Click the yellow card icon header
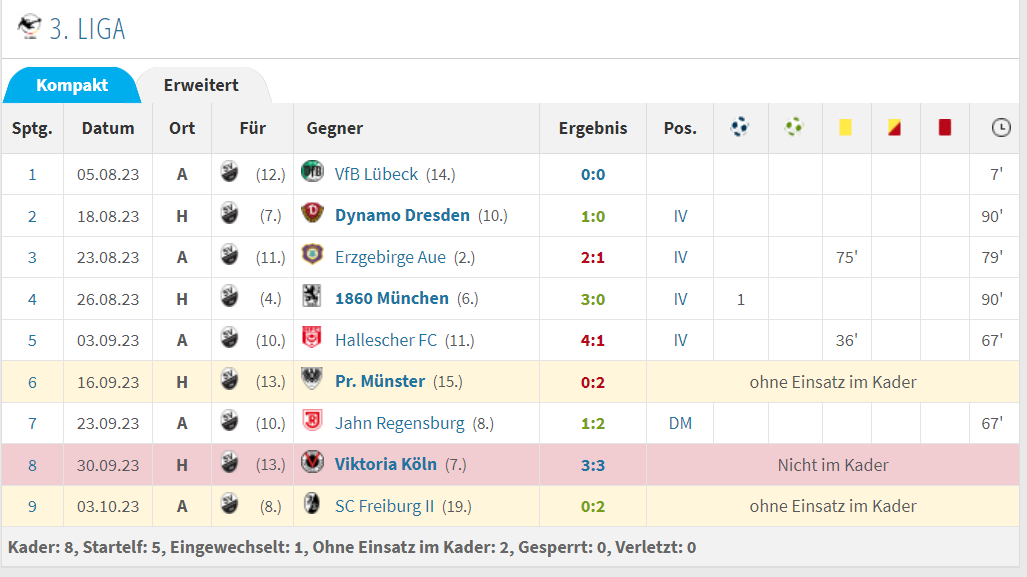The image size is (1027, 577). coord(846,127)
